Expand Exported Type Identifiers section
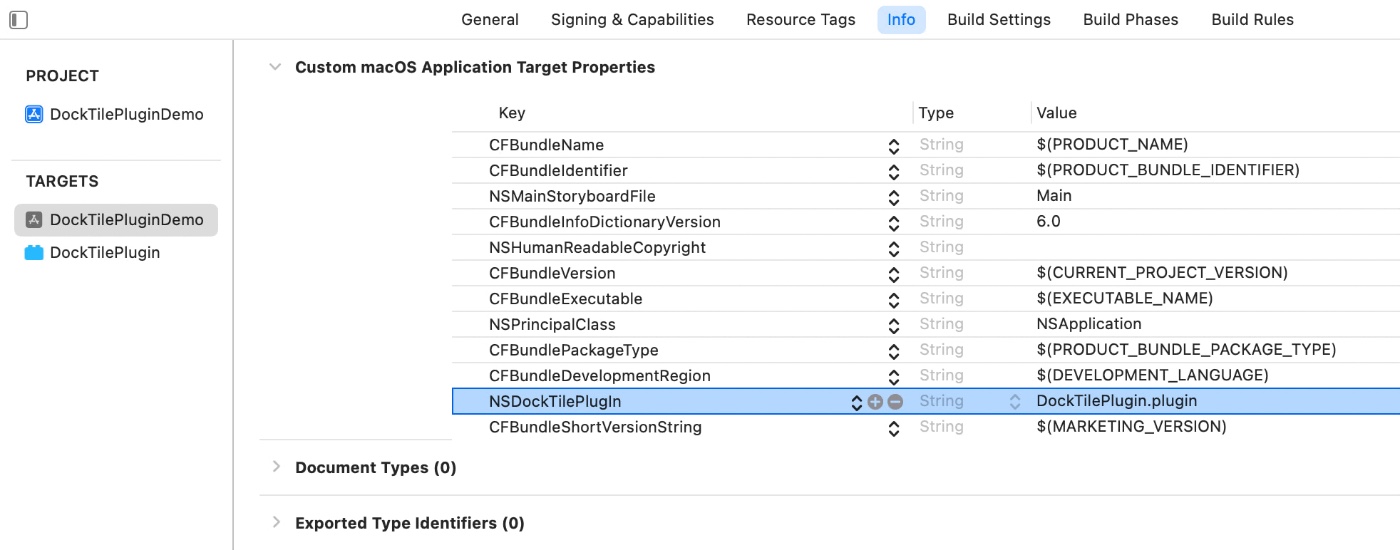The height and width of the screenshot is (550, 1400). coord(275,523)
